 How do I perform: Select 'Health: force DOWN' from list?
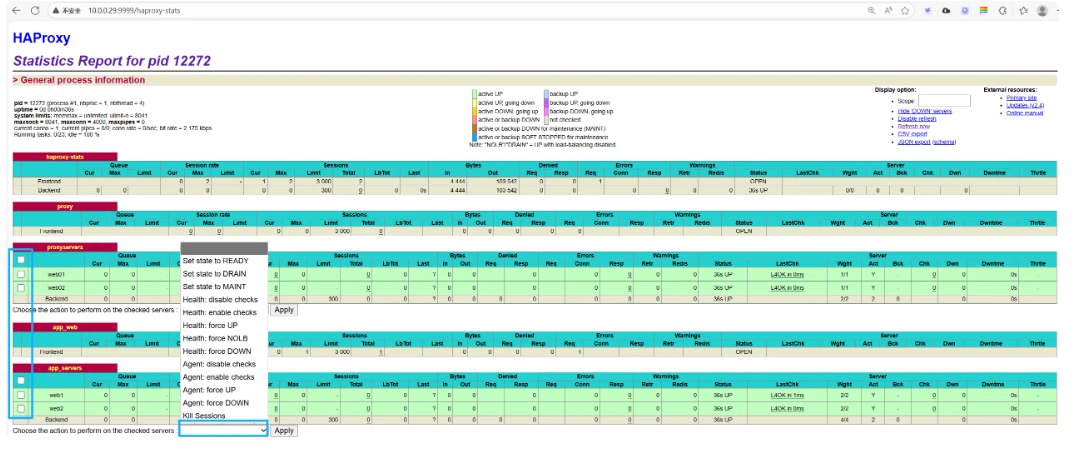217,351
